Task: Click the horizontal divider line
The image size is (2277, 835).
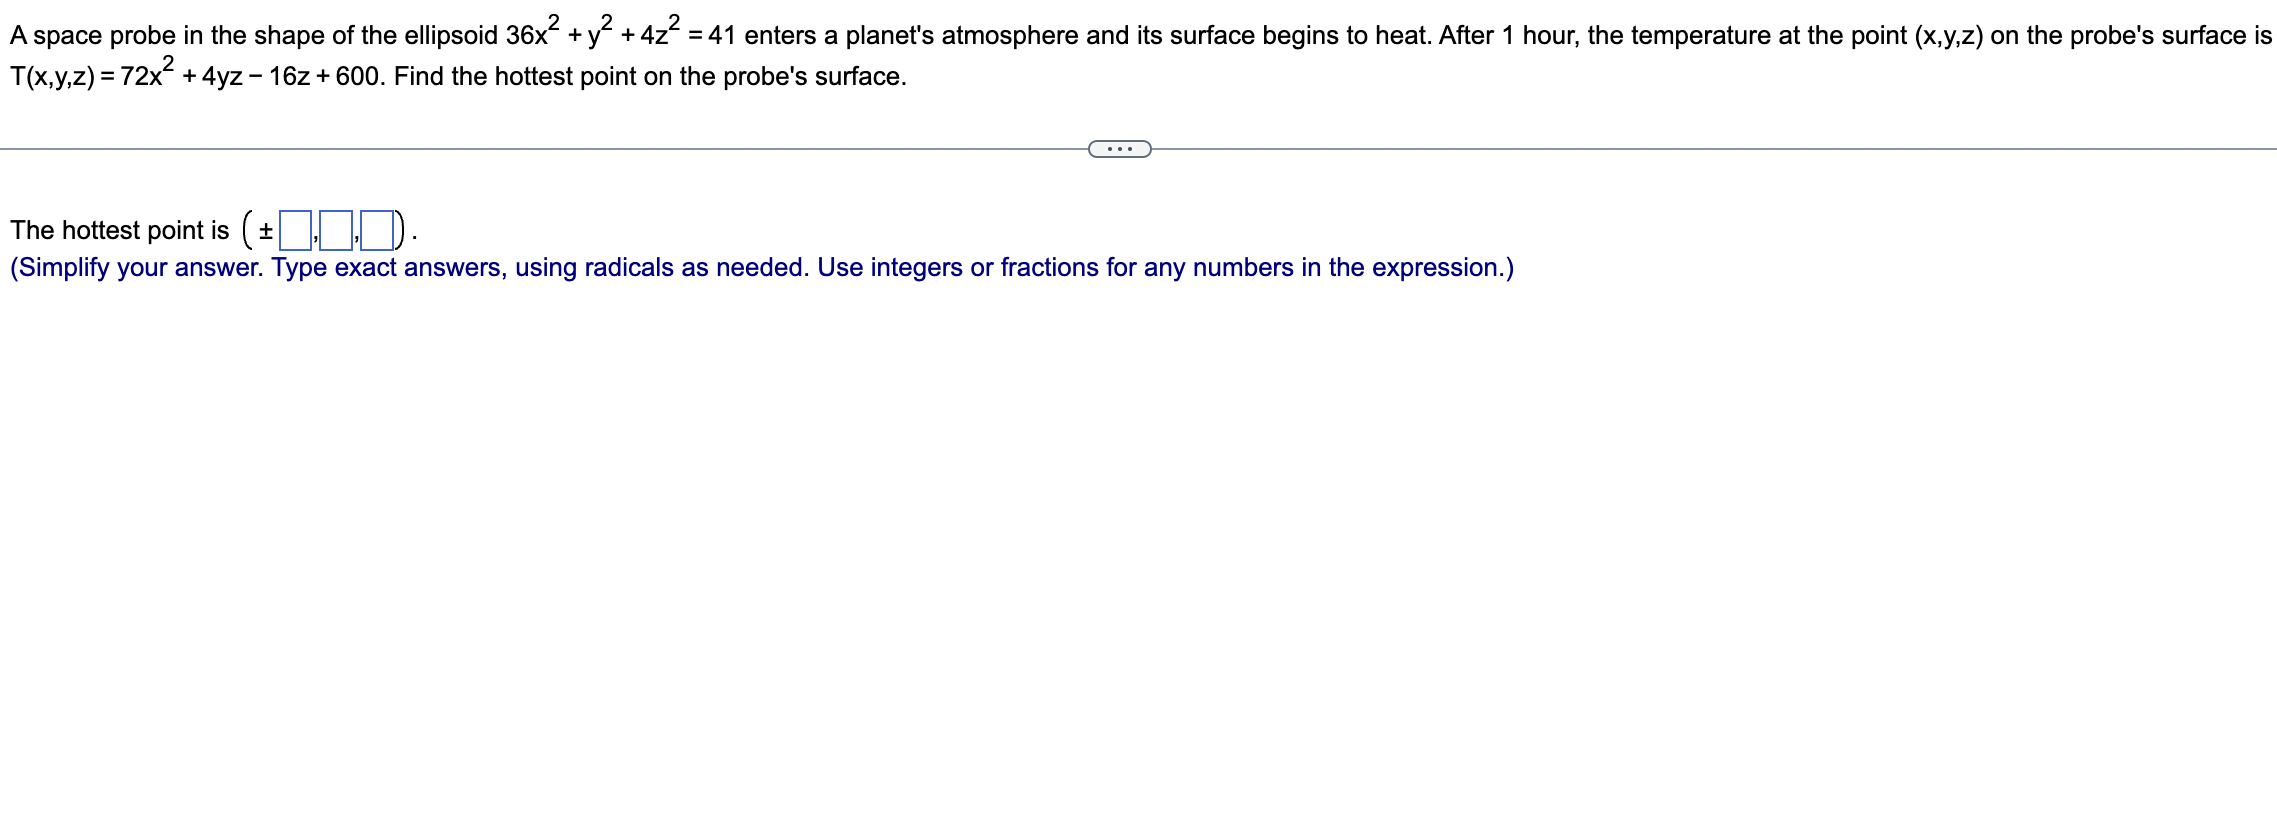Action: (x=500, y=148)
